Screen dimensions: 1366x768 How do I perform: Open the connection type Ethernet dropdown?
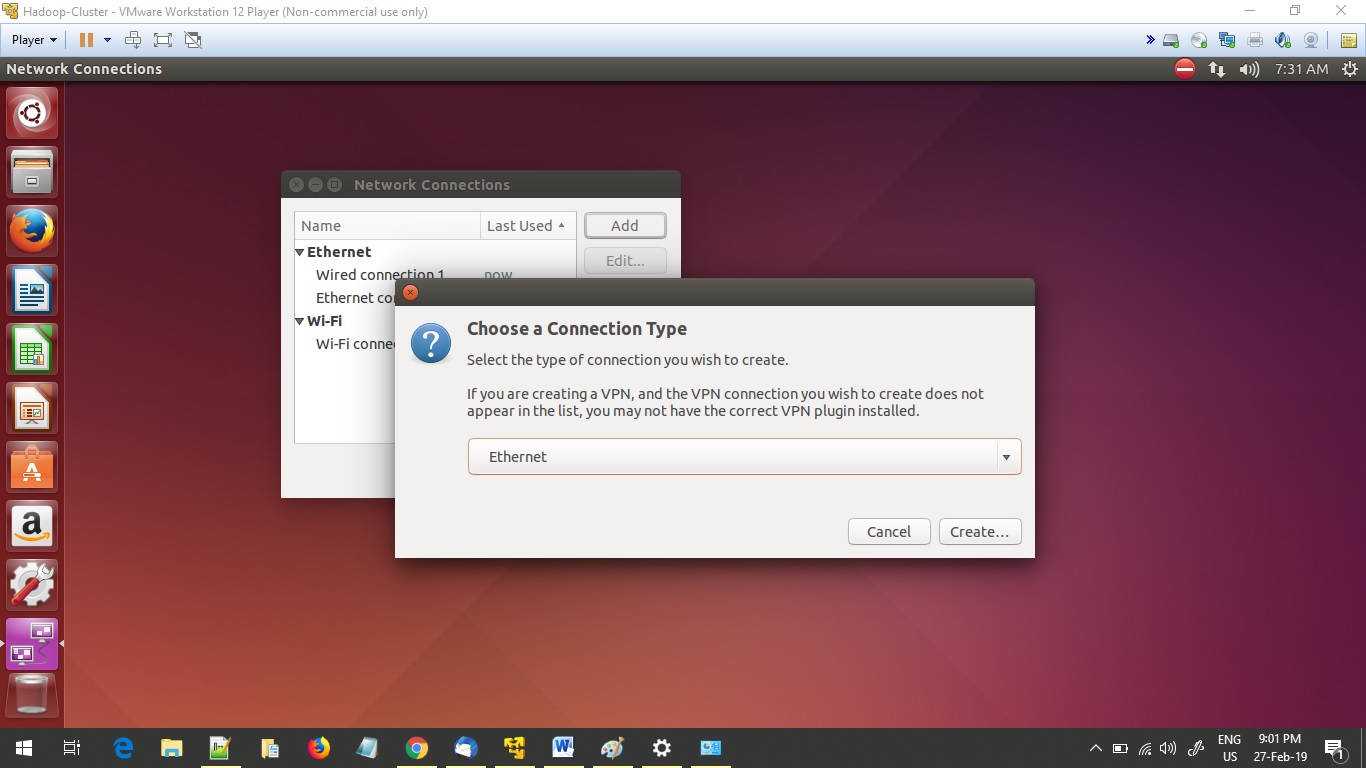point(744,457)
